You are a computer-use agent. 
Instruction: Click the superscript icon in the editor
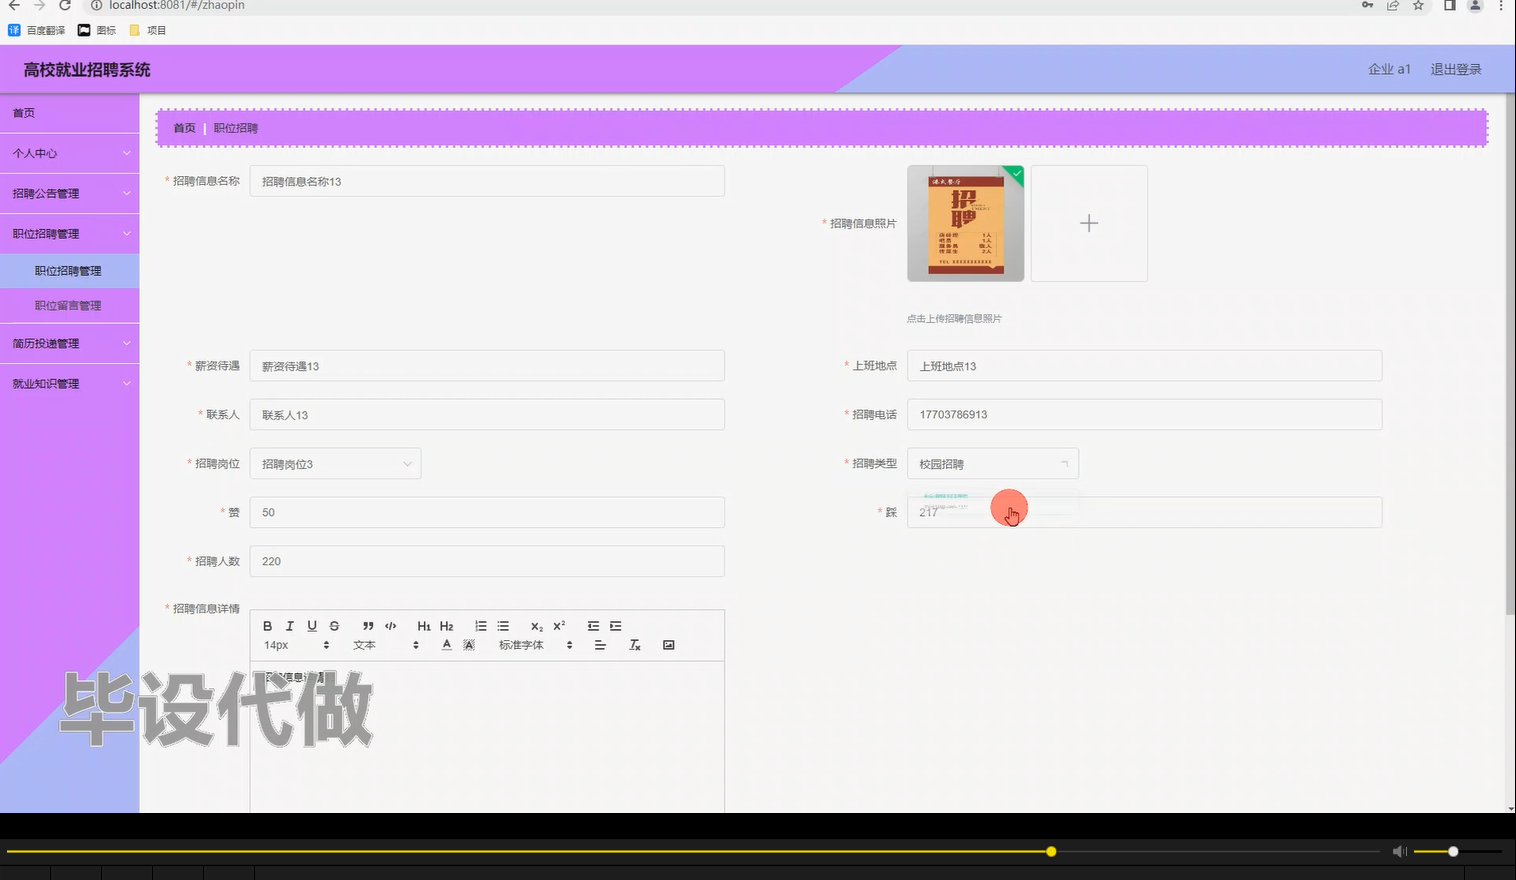tap(557, 625)
